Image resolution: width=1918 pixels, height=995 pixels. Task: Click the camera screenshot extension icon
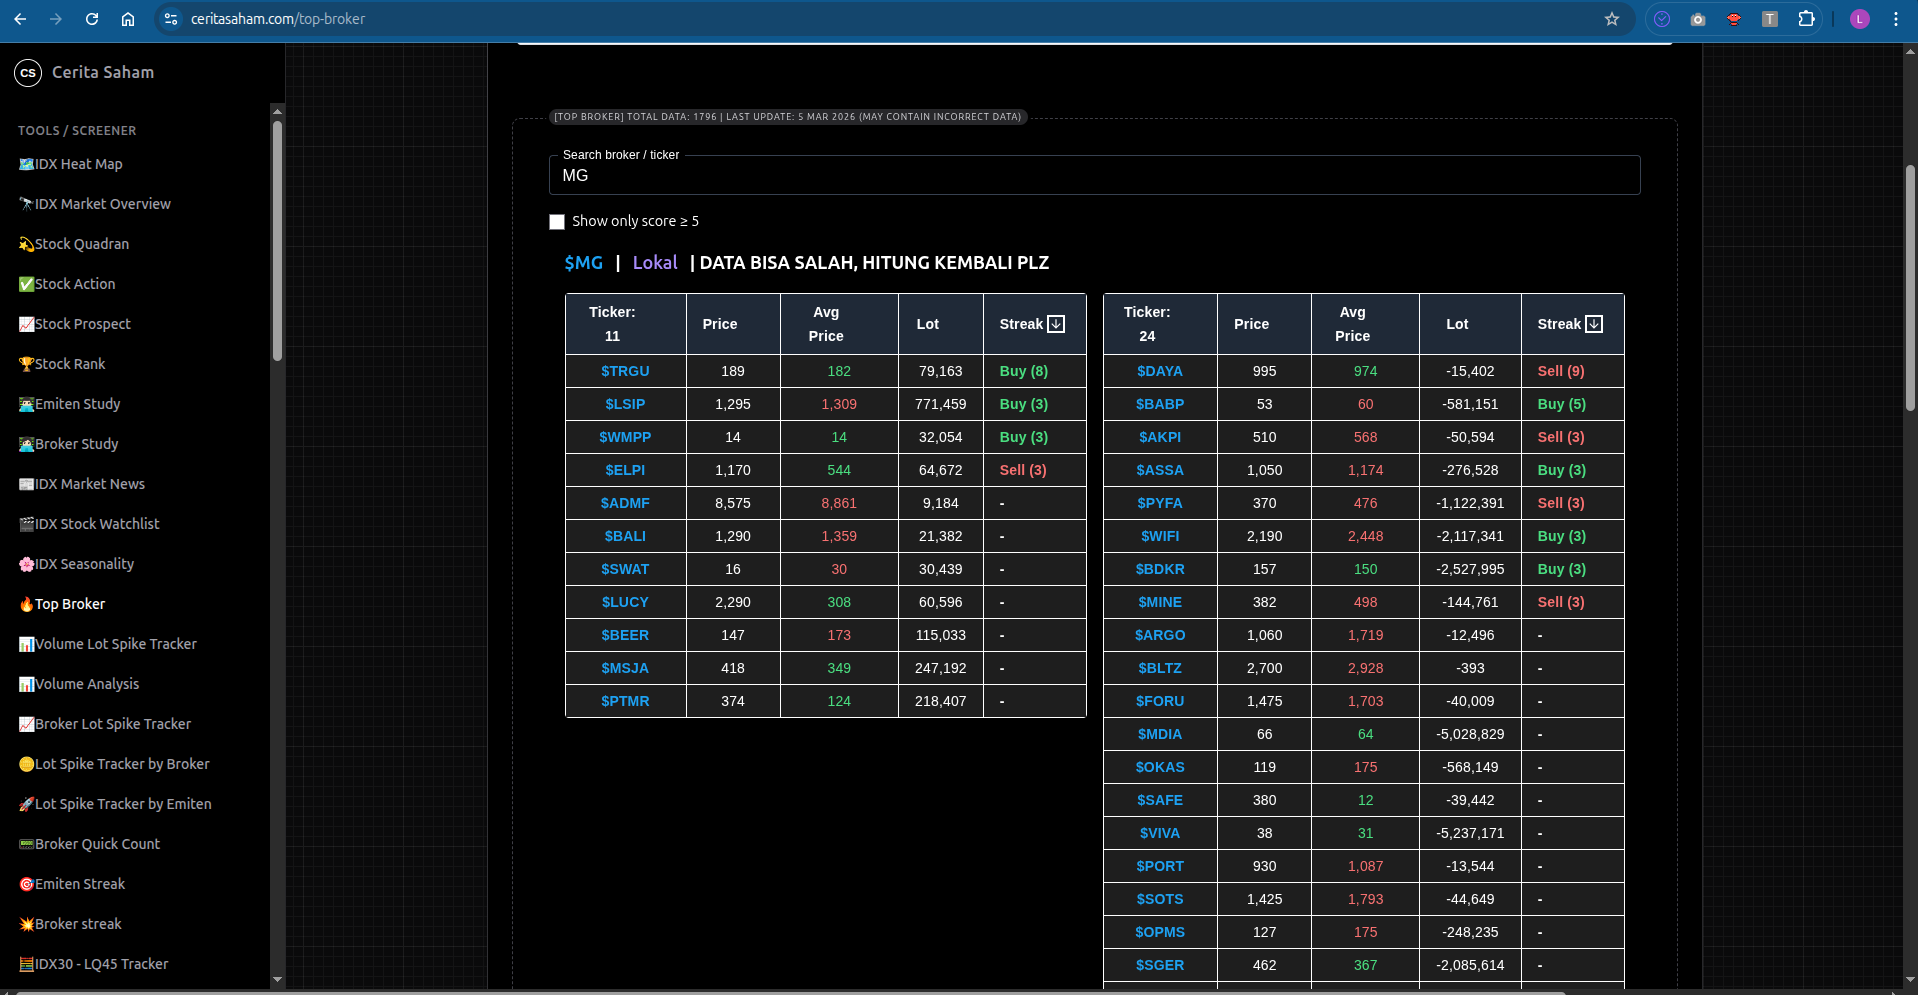pyautogui.click(x=1698, y=19)
